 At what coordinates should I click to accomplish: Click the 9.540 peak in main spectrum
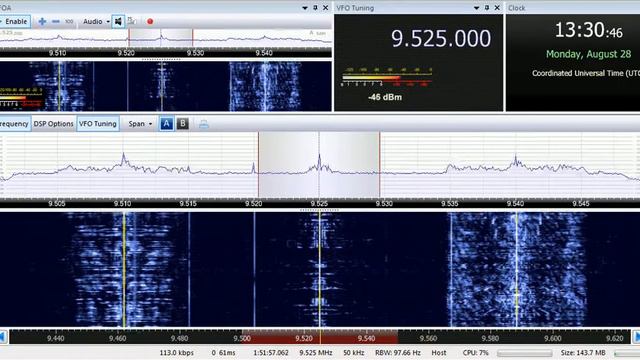[x=516, y=160]
